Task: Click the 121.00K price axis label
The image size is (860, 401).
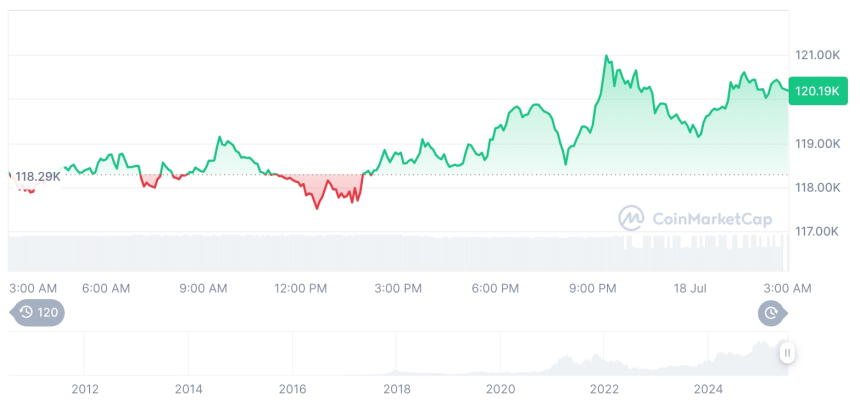Action: click(x=816, y=54)
